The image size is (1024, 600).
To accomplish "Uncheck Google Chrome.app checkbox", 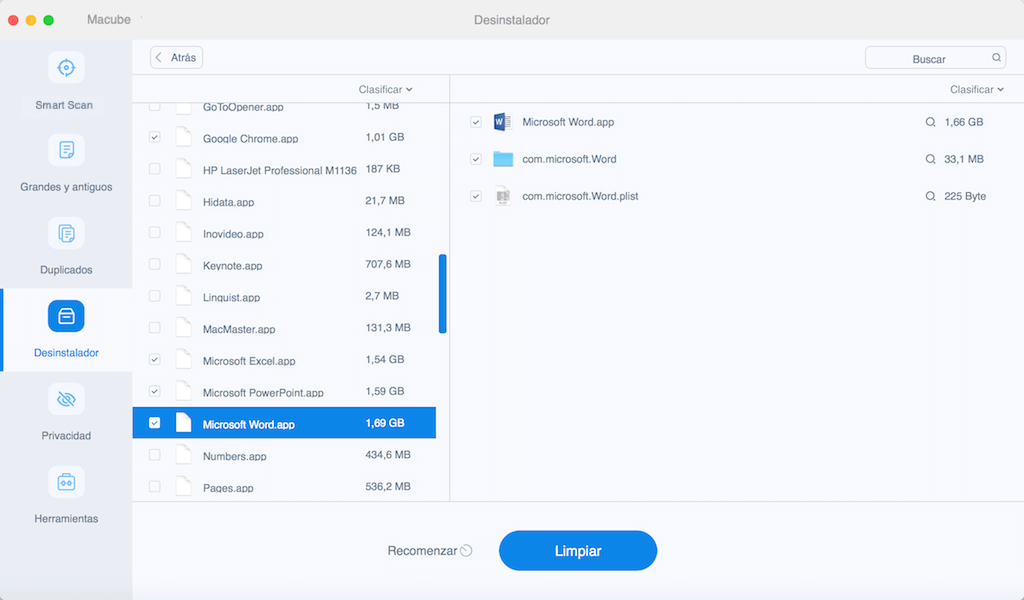I will (x=155, y=137).
